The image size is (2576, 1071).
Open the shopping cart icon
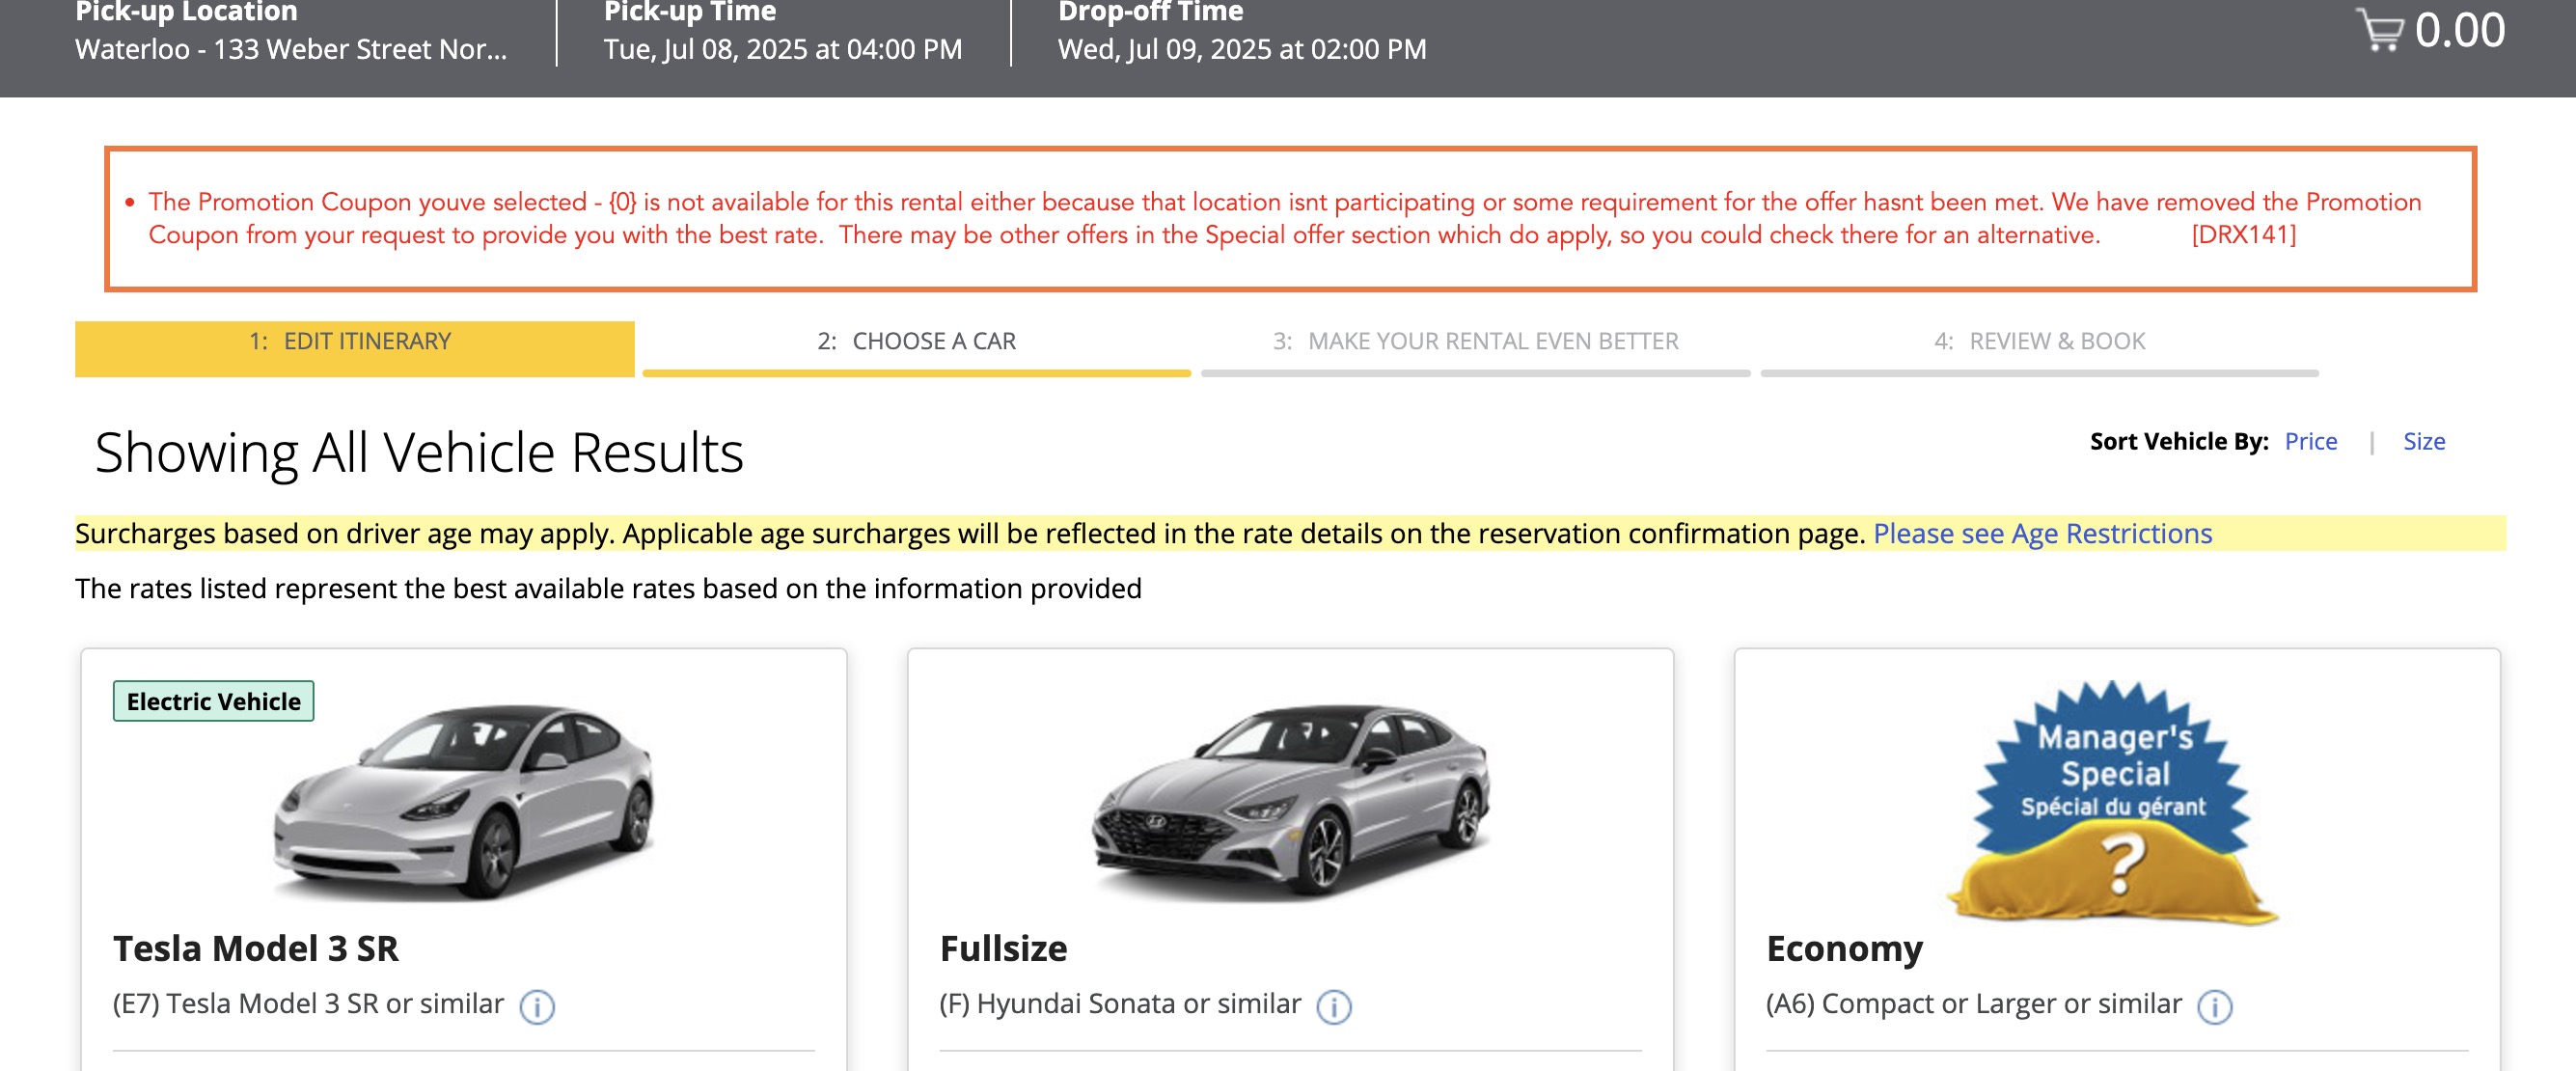pos(2380,30)
